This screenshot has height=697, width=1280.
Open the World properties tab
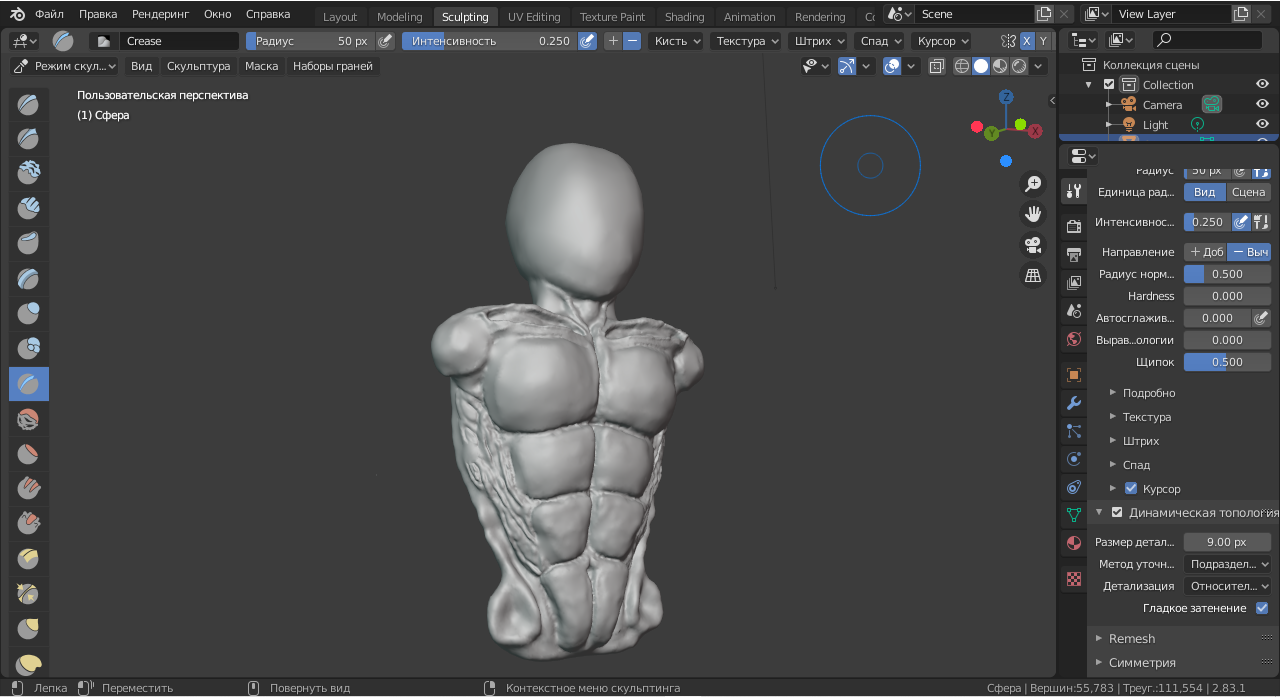(x=1074, y=339)
